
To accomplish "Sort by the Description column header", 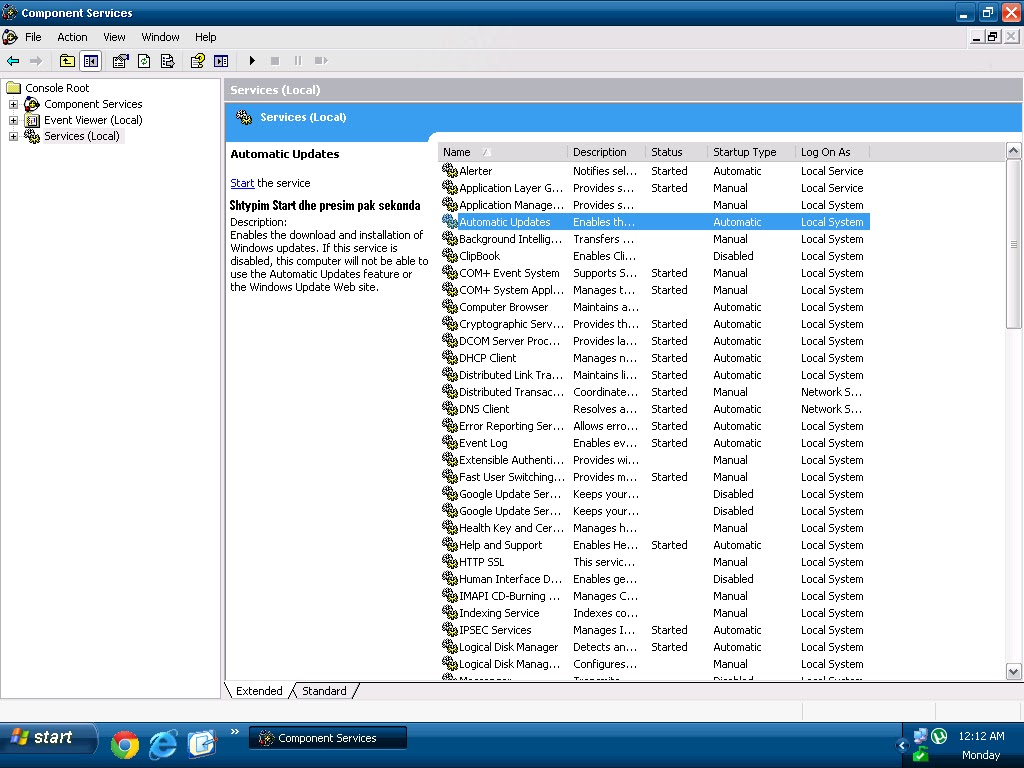I will tap(606, 152).
